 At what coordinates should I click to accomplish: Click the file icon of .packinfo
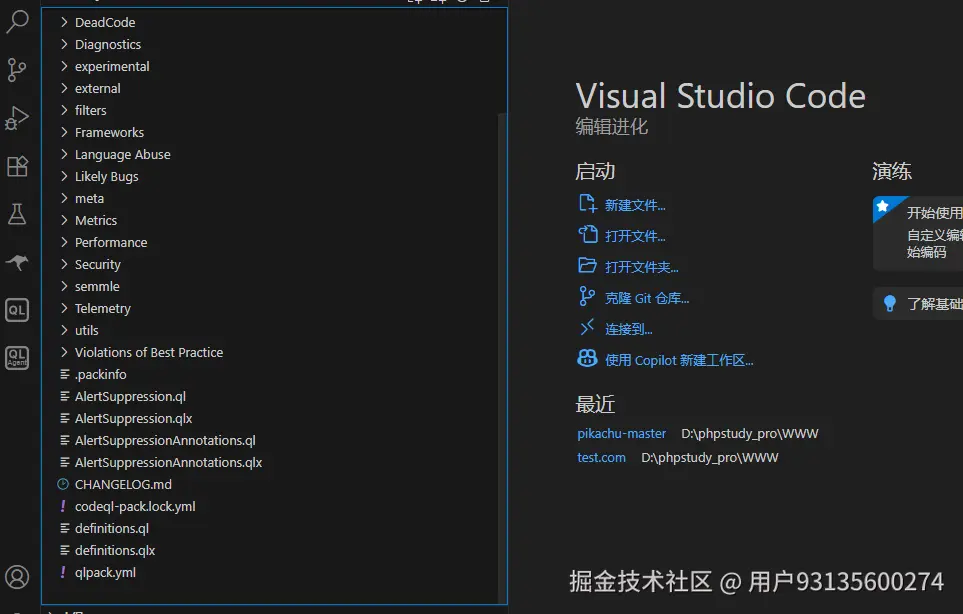pyautogui.click(x=64, y=375)
